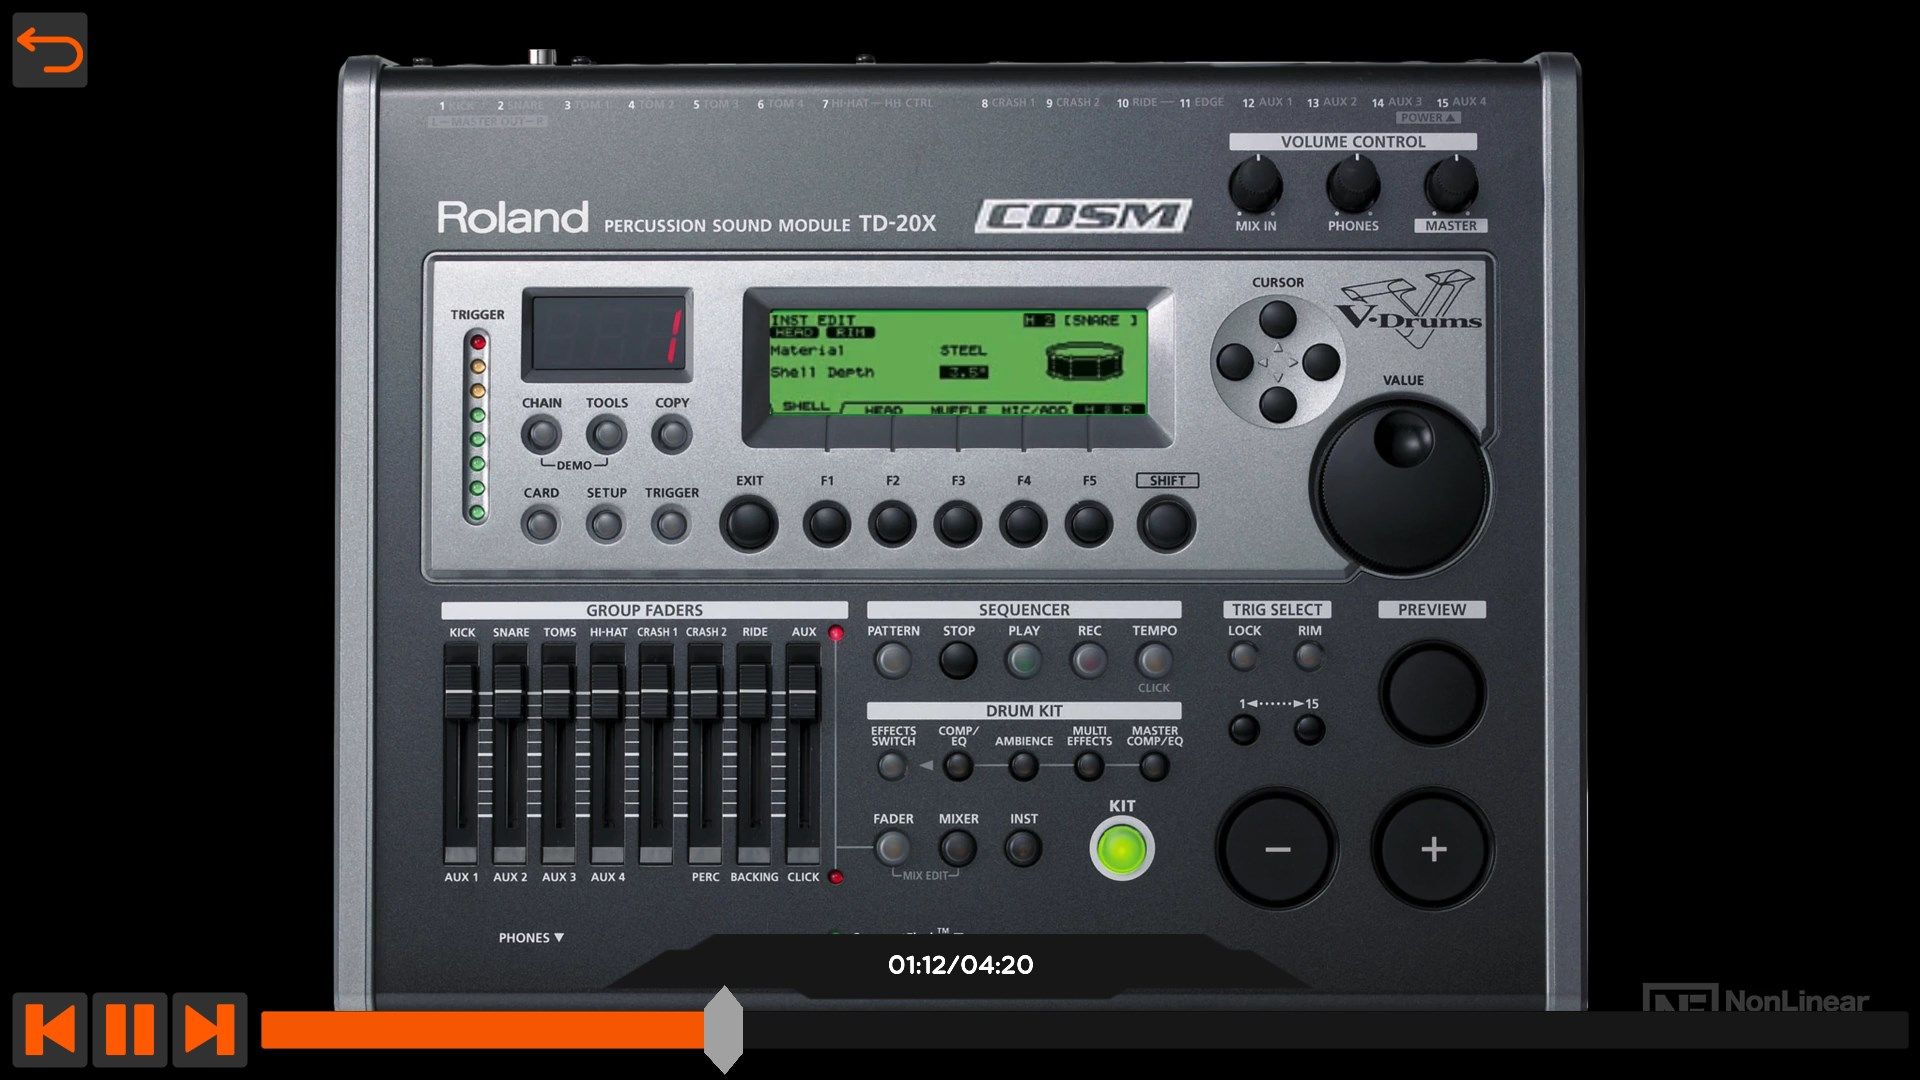Click the CARD button
Screen dimensions: 1920x1080
(x=541, y=524)
